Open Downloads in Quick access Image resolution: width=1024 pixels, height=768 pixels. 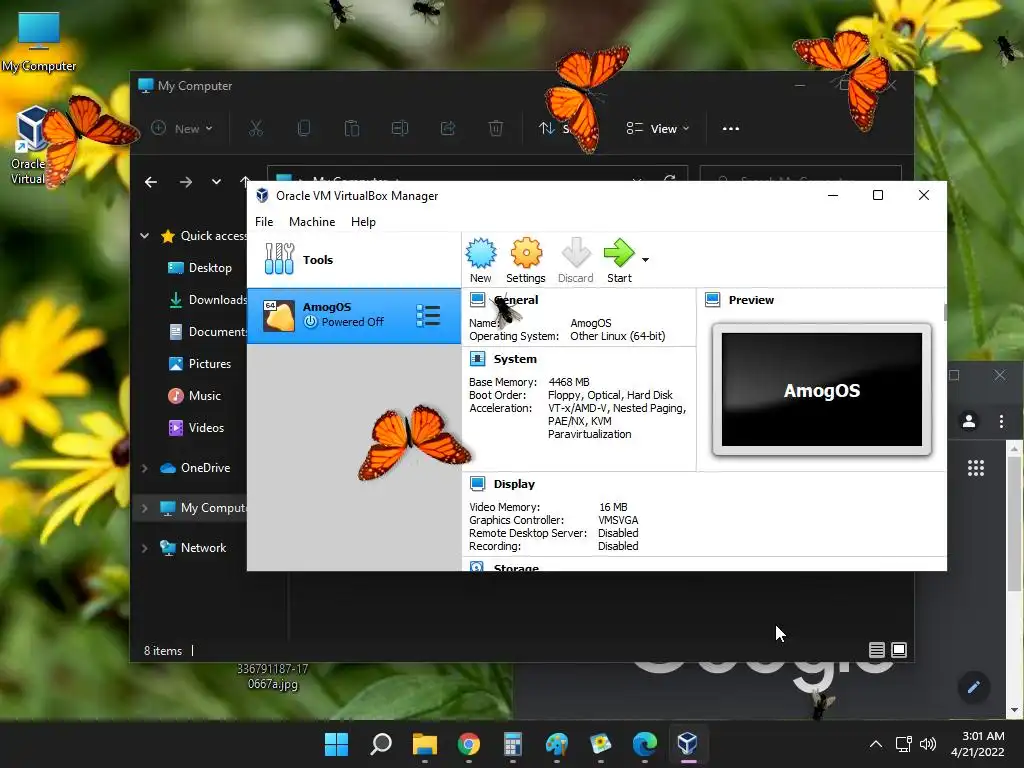tap(208, 300)
